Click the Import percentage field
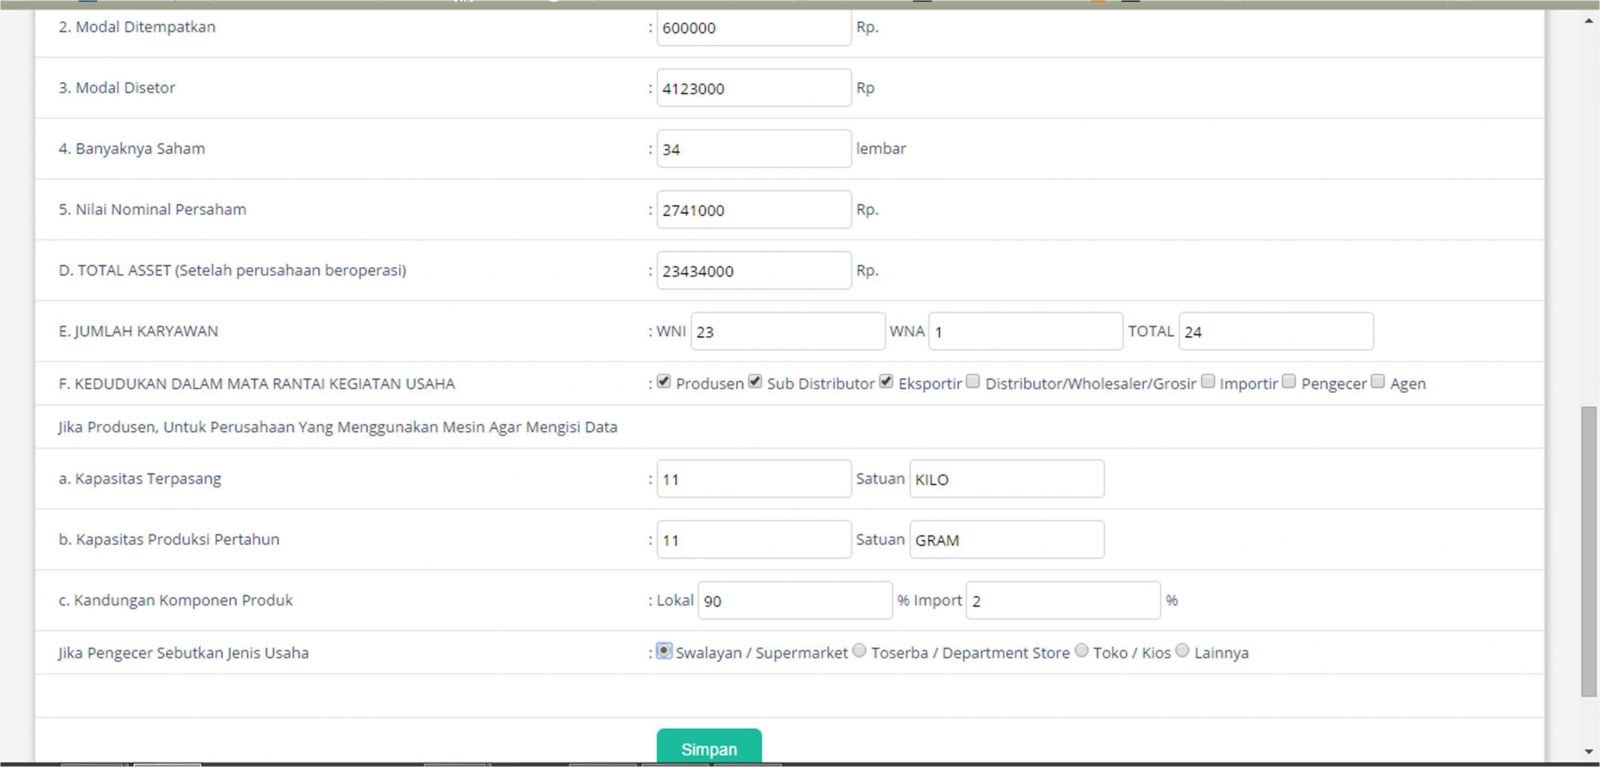1600x767 pixels. pos(1063,601)
